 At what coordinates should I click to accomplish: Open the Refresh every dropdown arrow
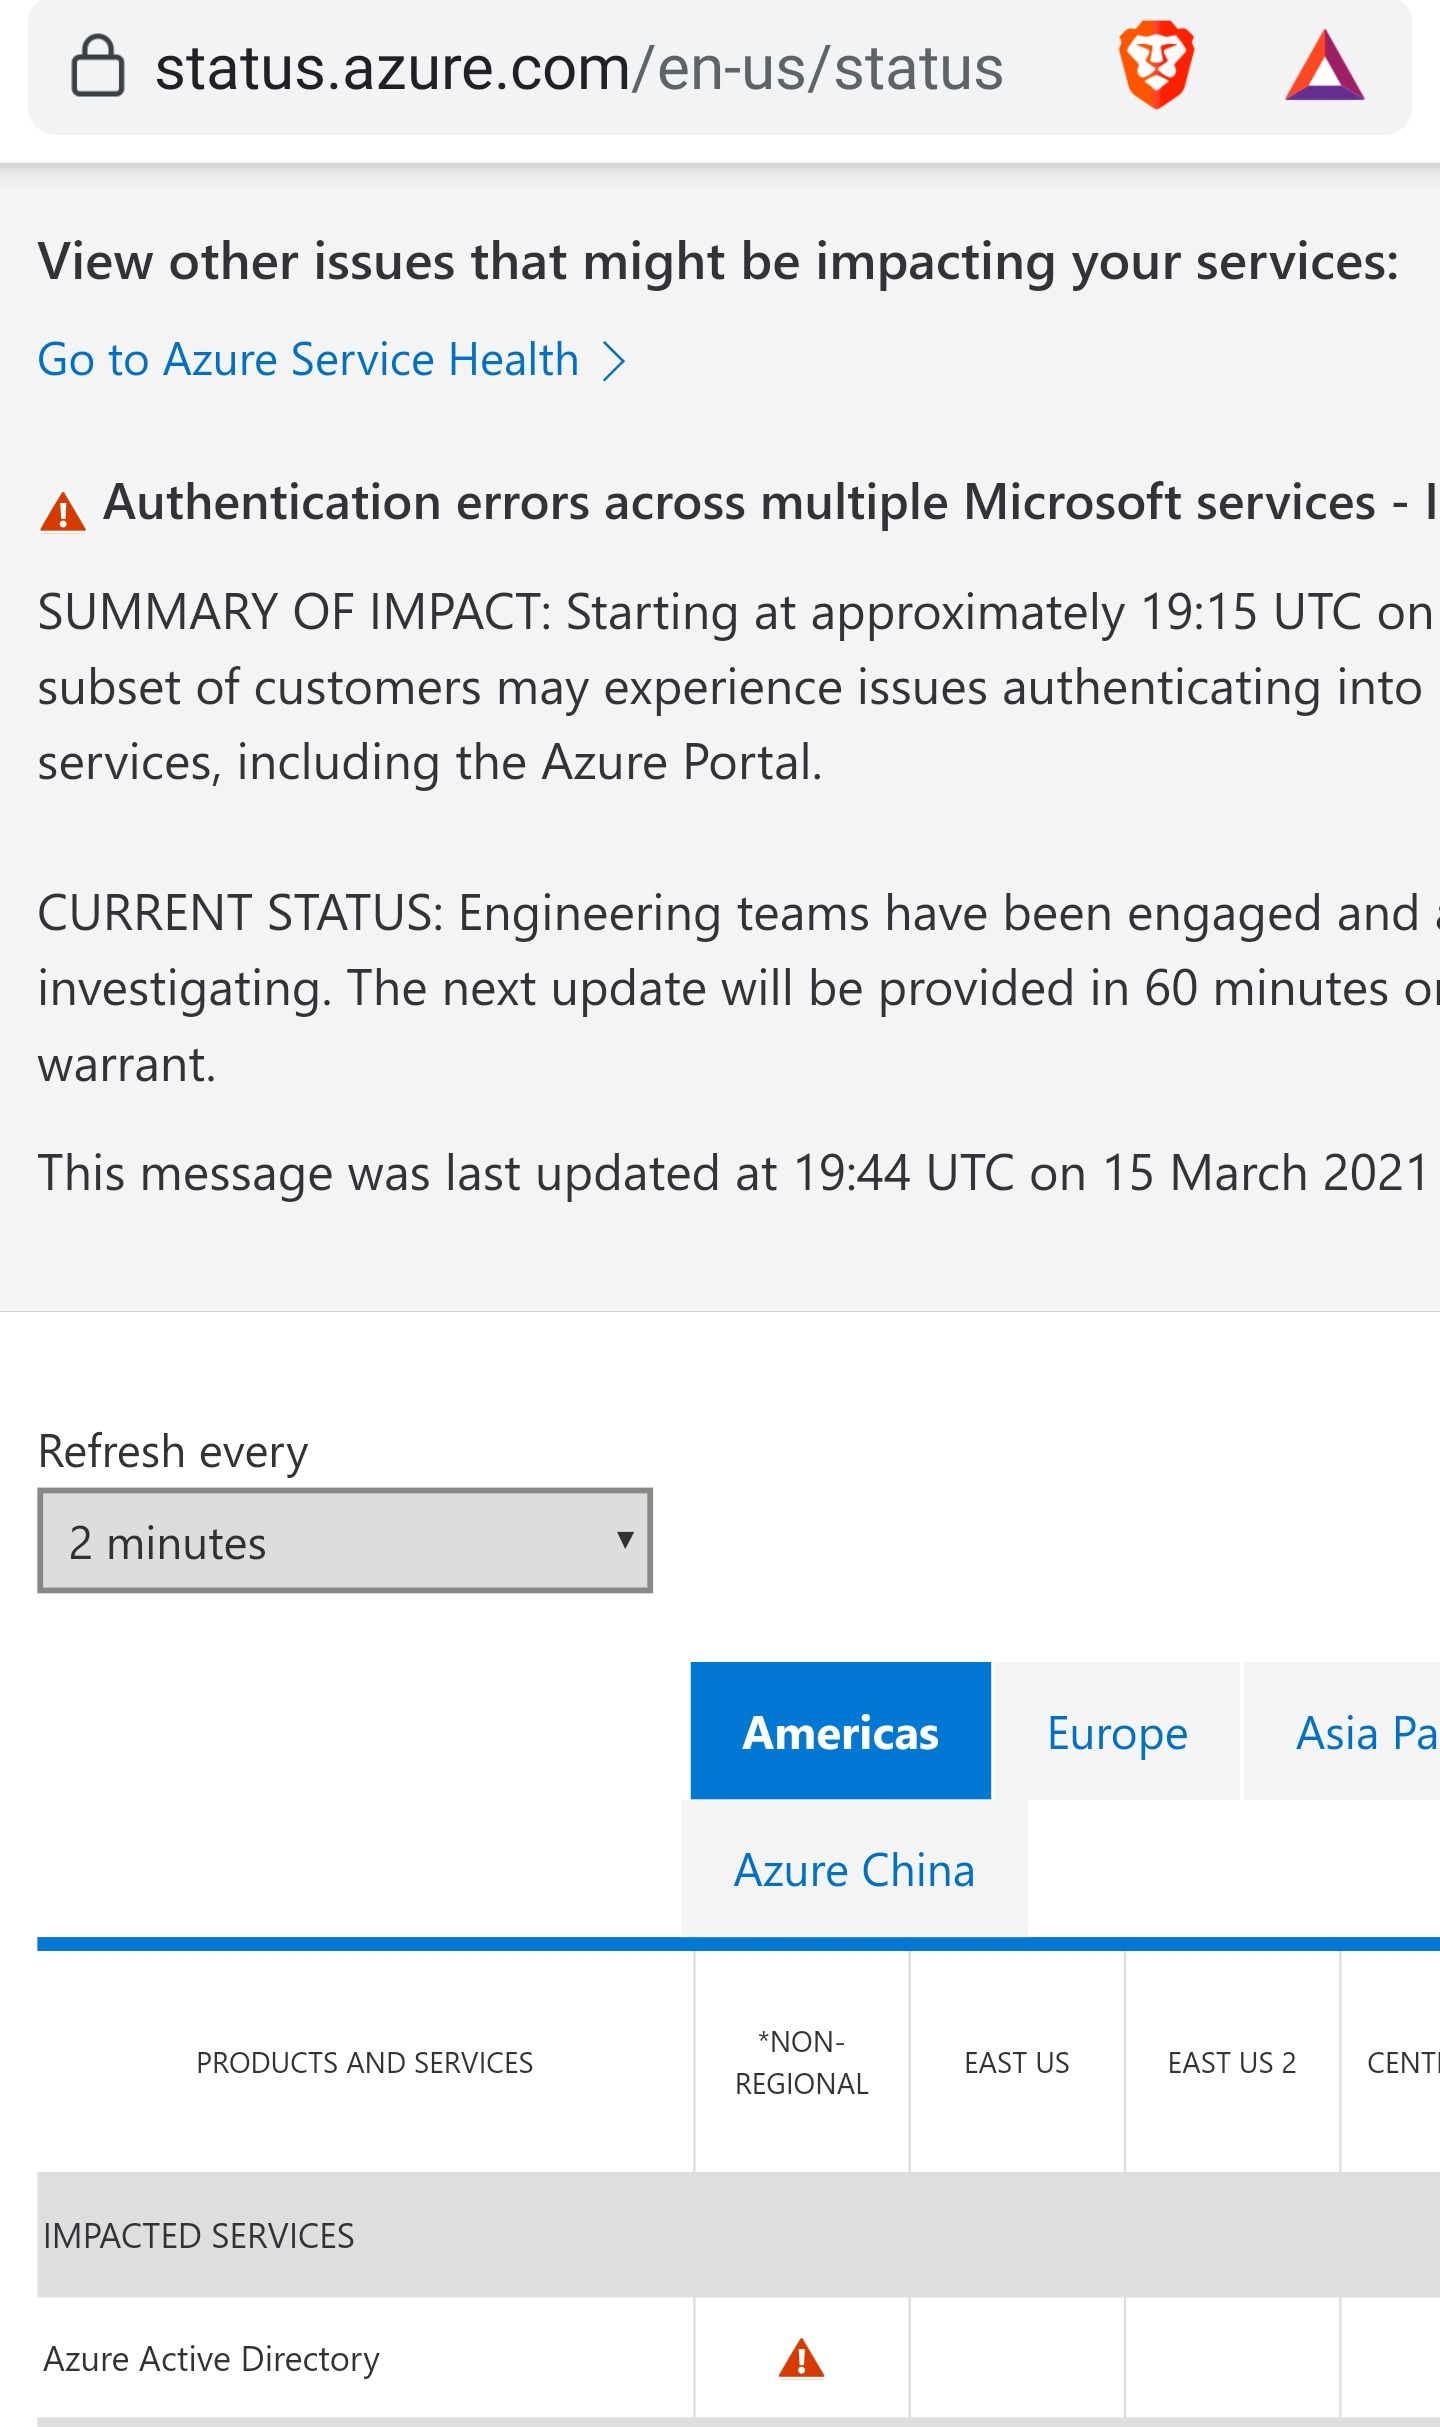coord(625,1540)
